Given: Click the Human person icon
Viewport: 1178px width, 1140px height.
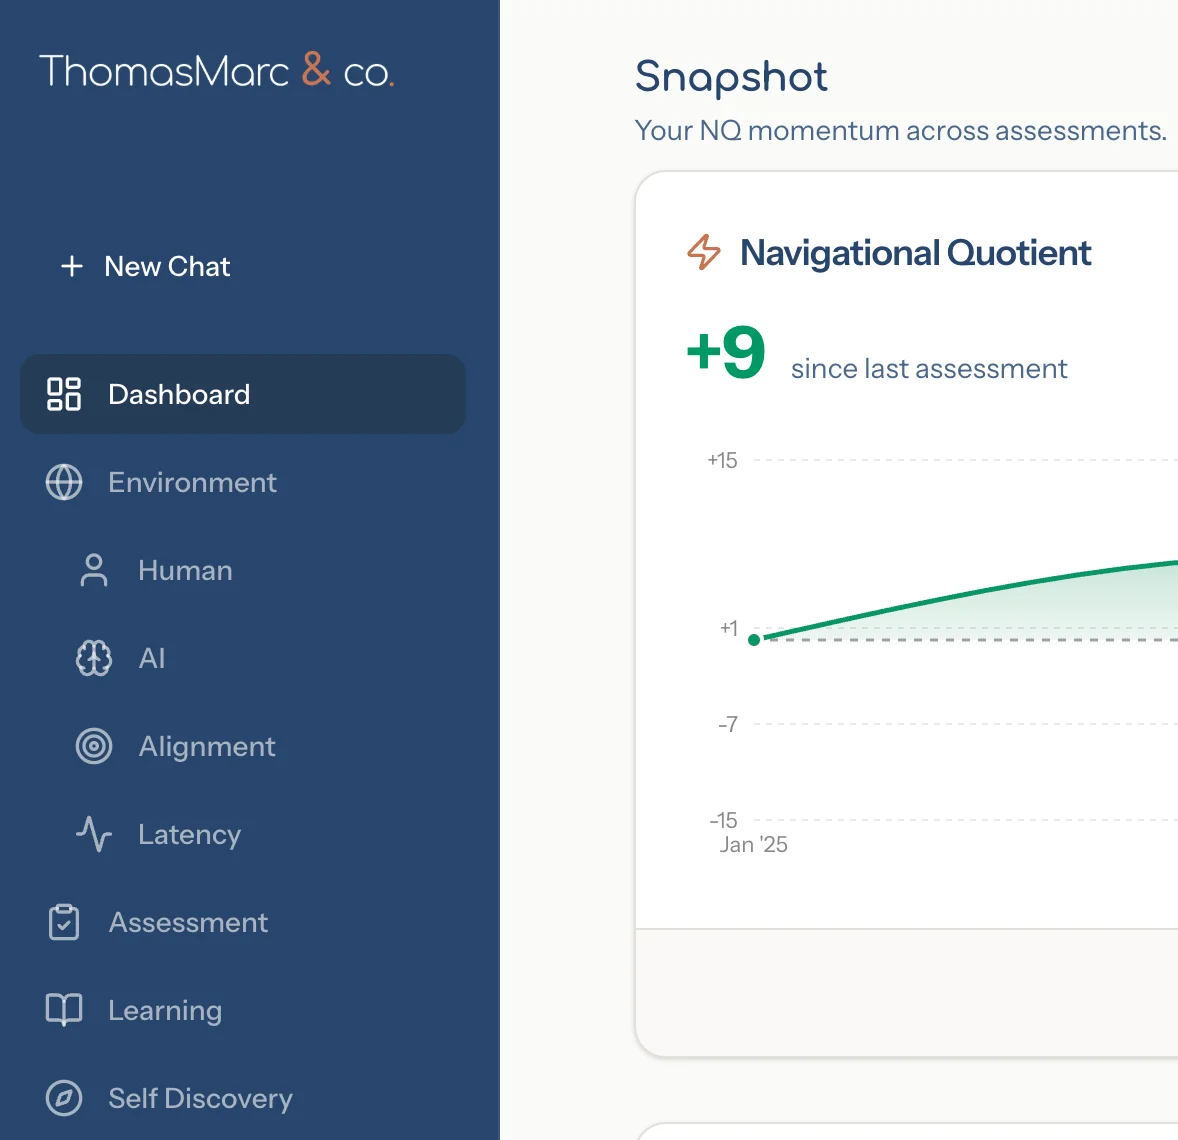Looking at the screenshot, I should pyautogui.click(x=94, y=570).
